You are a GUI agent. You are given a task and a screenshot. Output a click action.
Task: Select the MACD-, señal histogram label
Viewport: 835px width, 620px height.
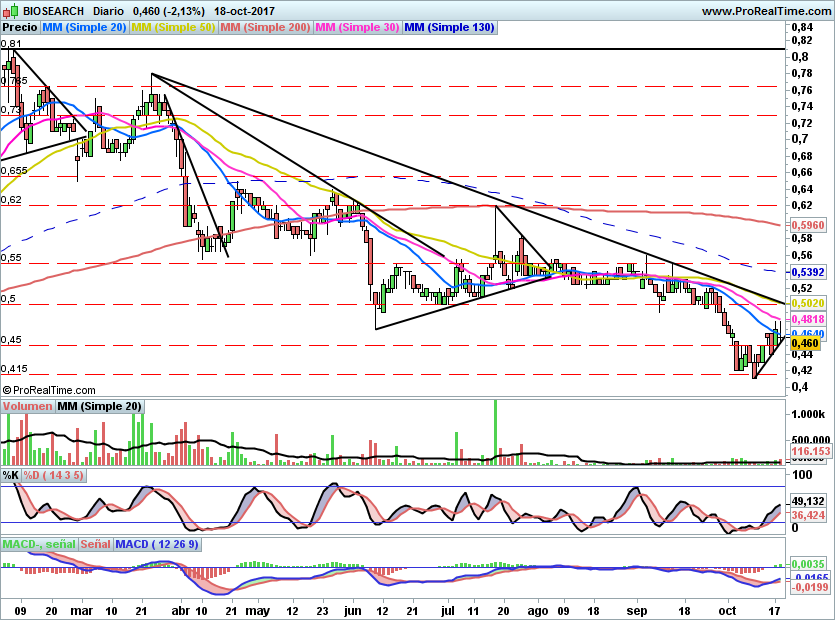(x=39, y=544)
